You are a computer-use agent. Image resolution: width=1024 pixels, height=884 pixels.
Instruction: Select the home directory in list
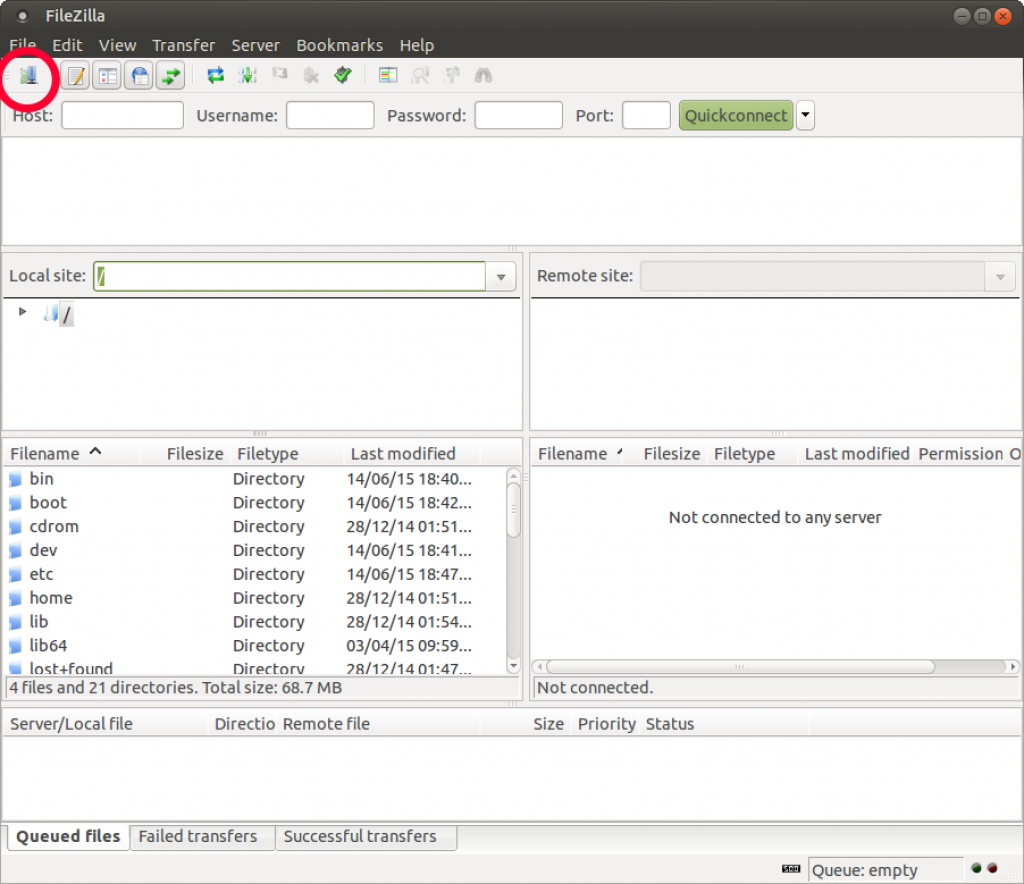(x=51, y=598)
